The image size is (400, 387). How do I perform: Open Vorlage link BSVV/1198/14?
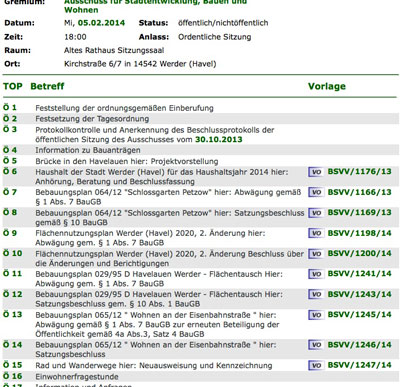pyautogui.click(x=359, y=233)
